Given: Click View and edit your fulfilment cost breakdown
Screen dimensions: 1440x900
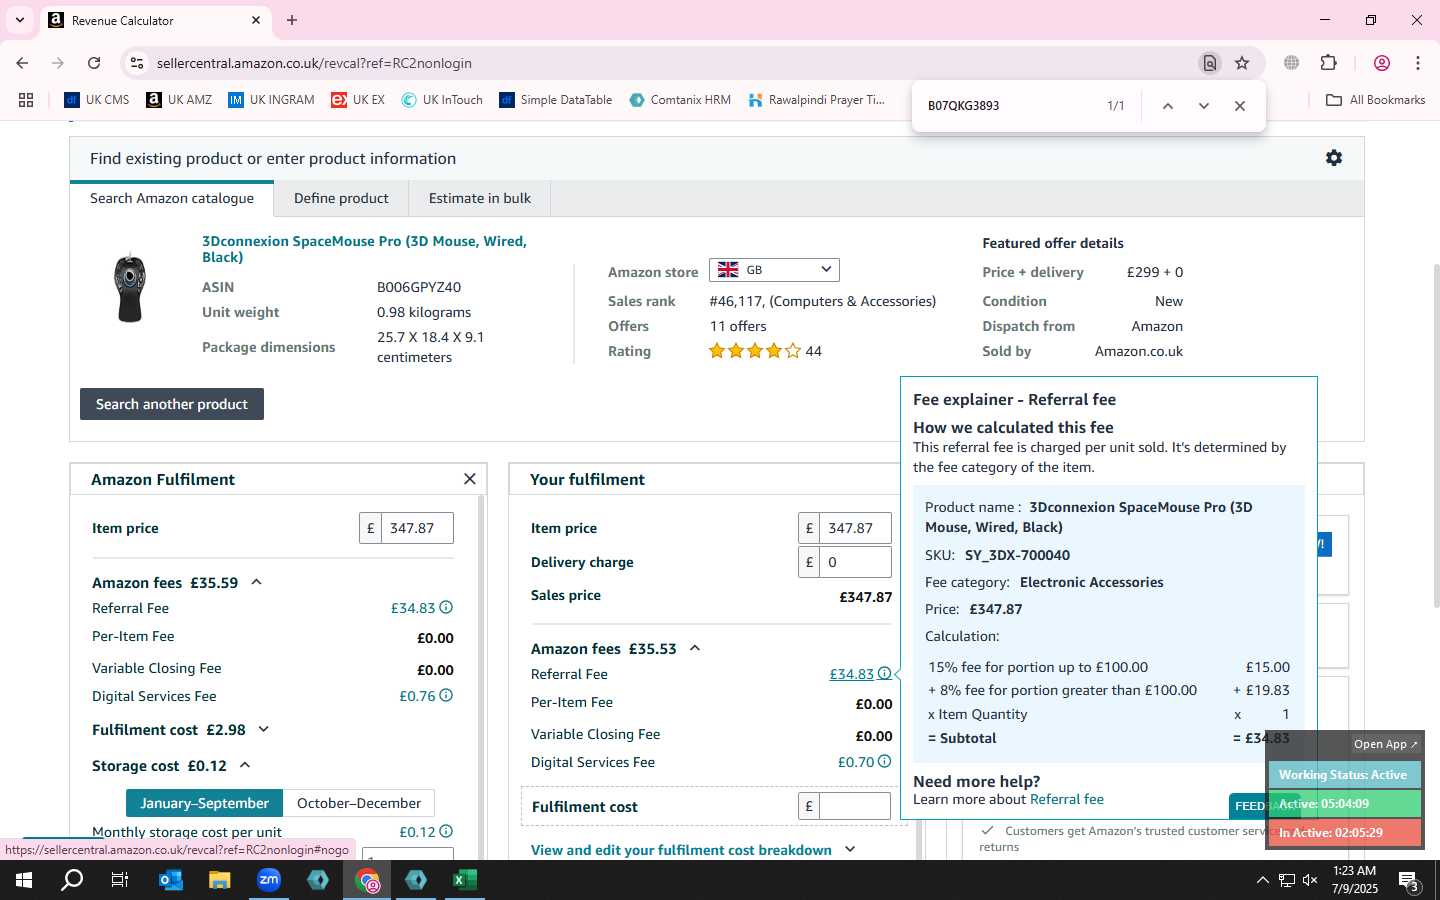Looking at the screenshot, I should point(681,850).
